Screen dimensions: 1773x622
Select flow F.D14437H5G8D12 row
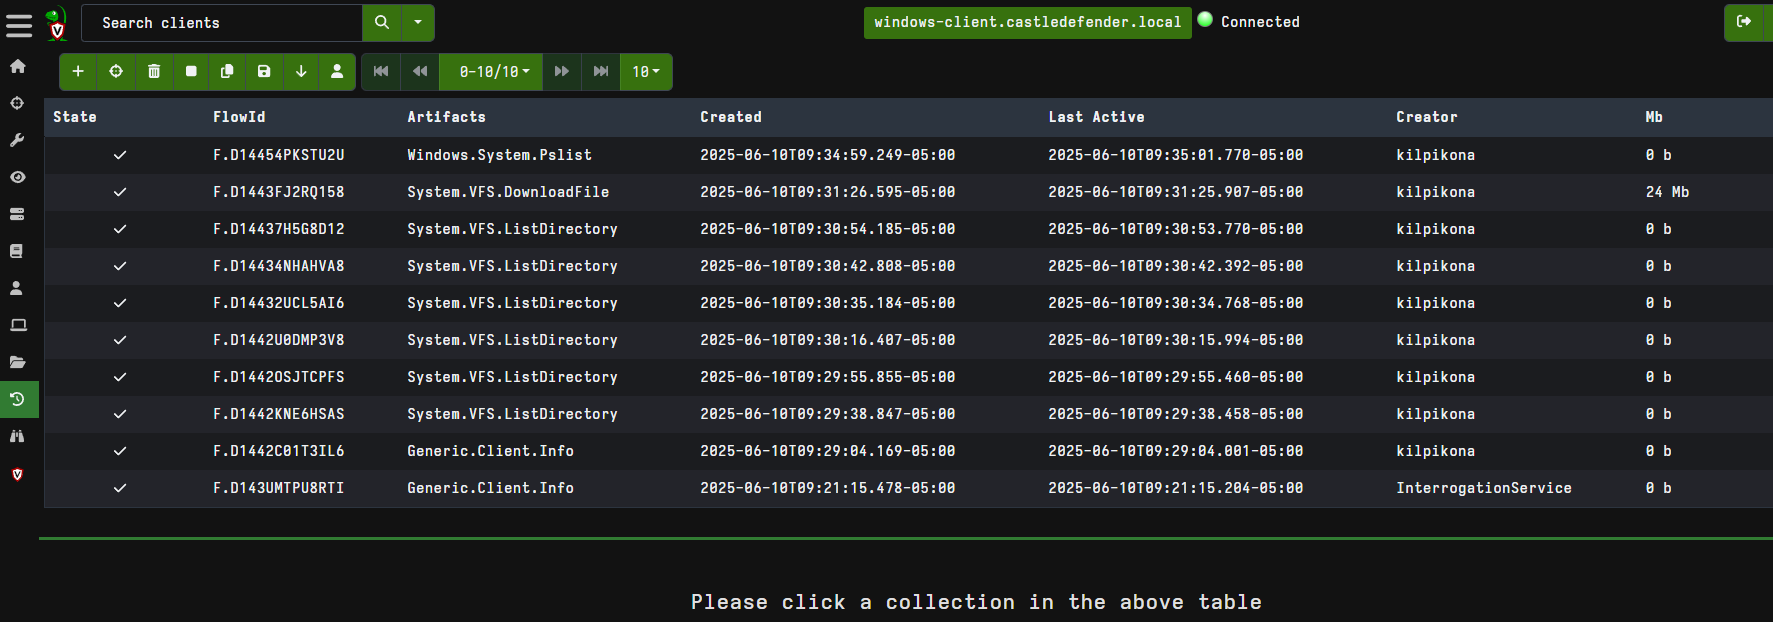click(x=908, y=229)
